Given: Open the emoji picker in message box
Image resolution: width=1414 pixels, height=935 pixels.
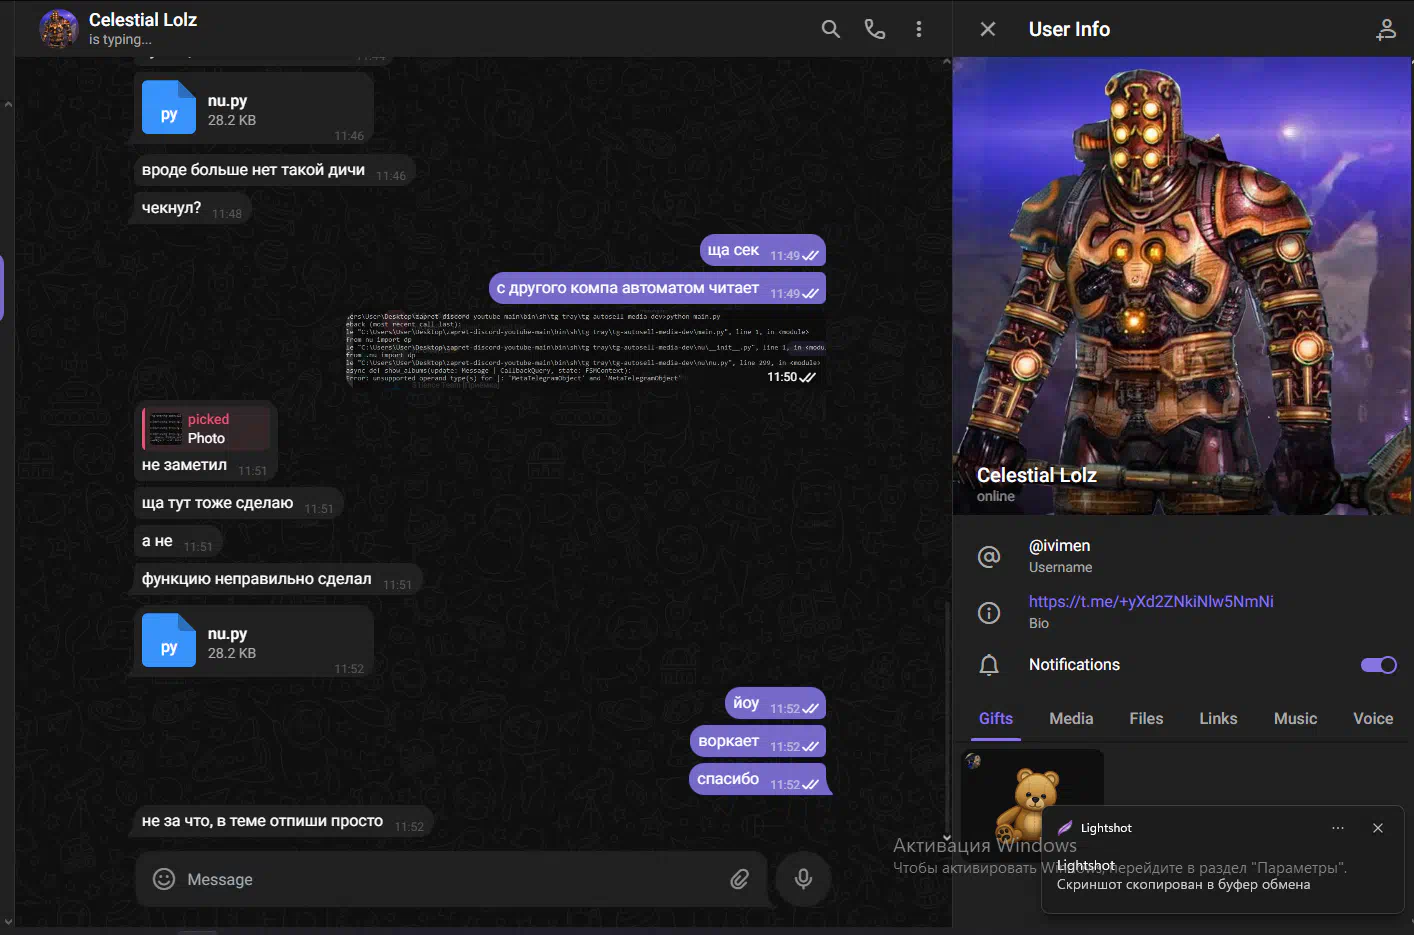Looking at the screenshot, I should pos(164,879).
